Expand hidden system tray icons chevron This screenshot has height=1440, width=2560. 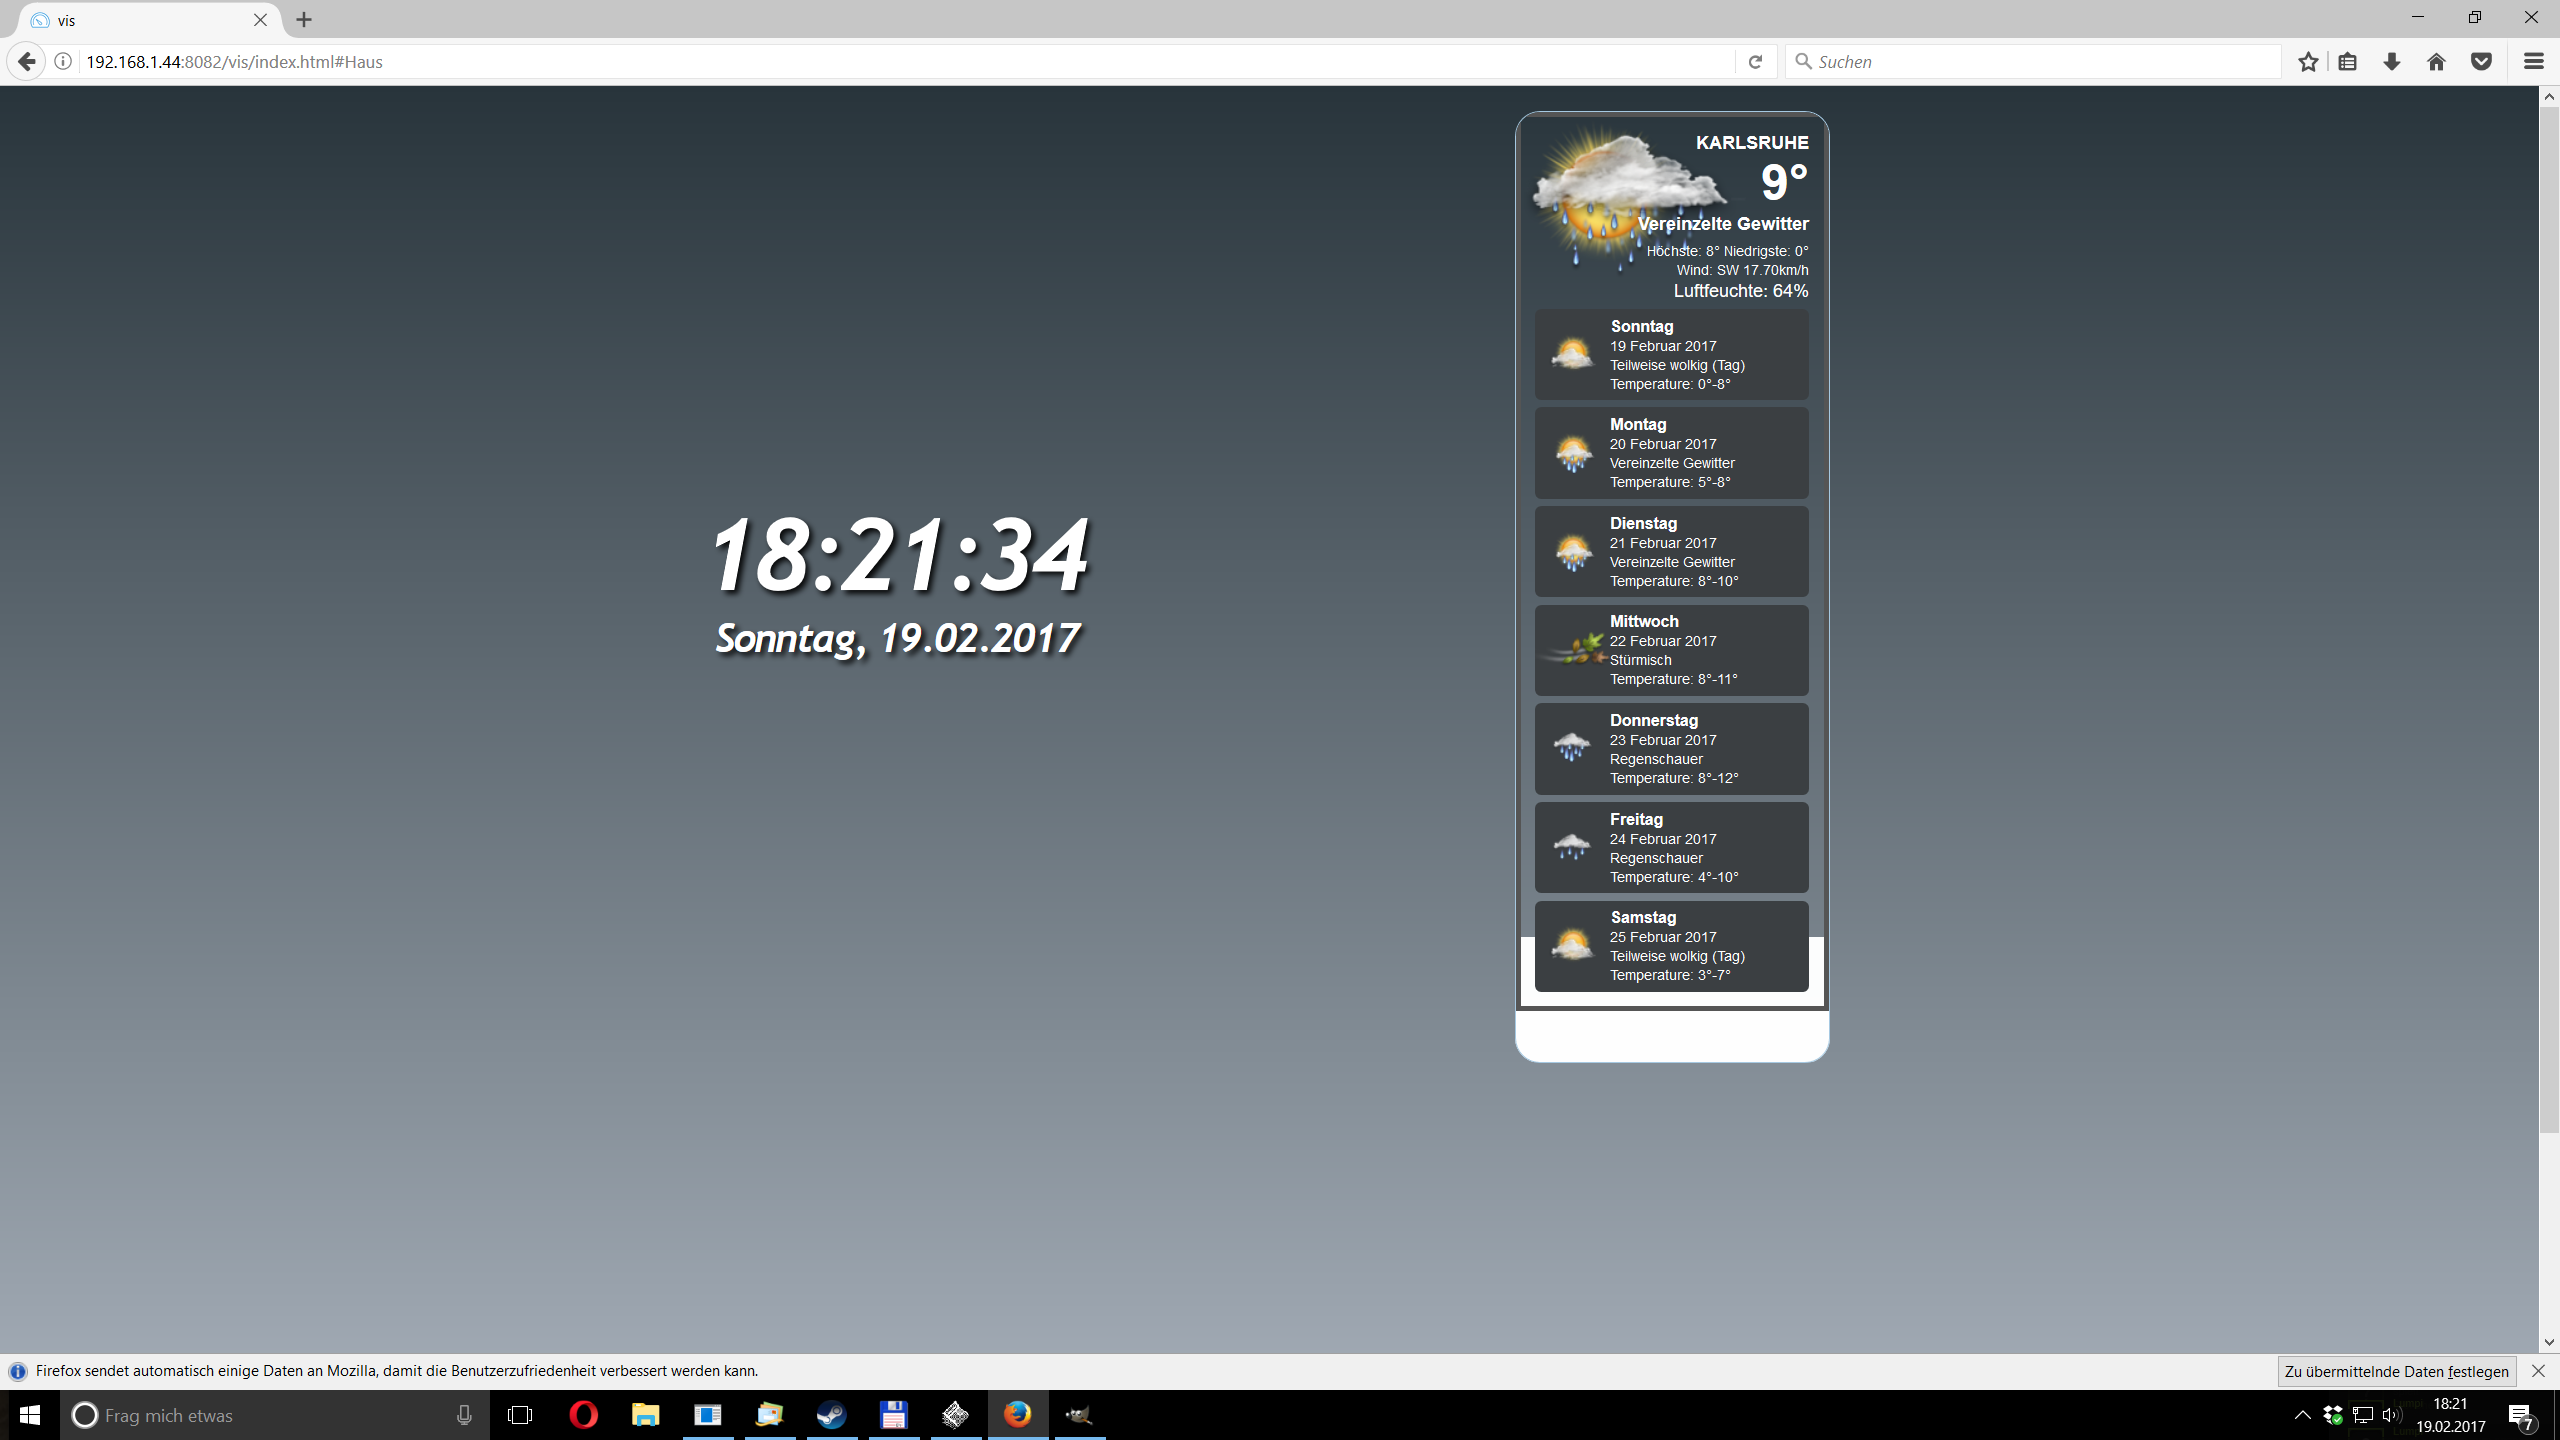tap(2302, 1415)
